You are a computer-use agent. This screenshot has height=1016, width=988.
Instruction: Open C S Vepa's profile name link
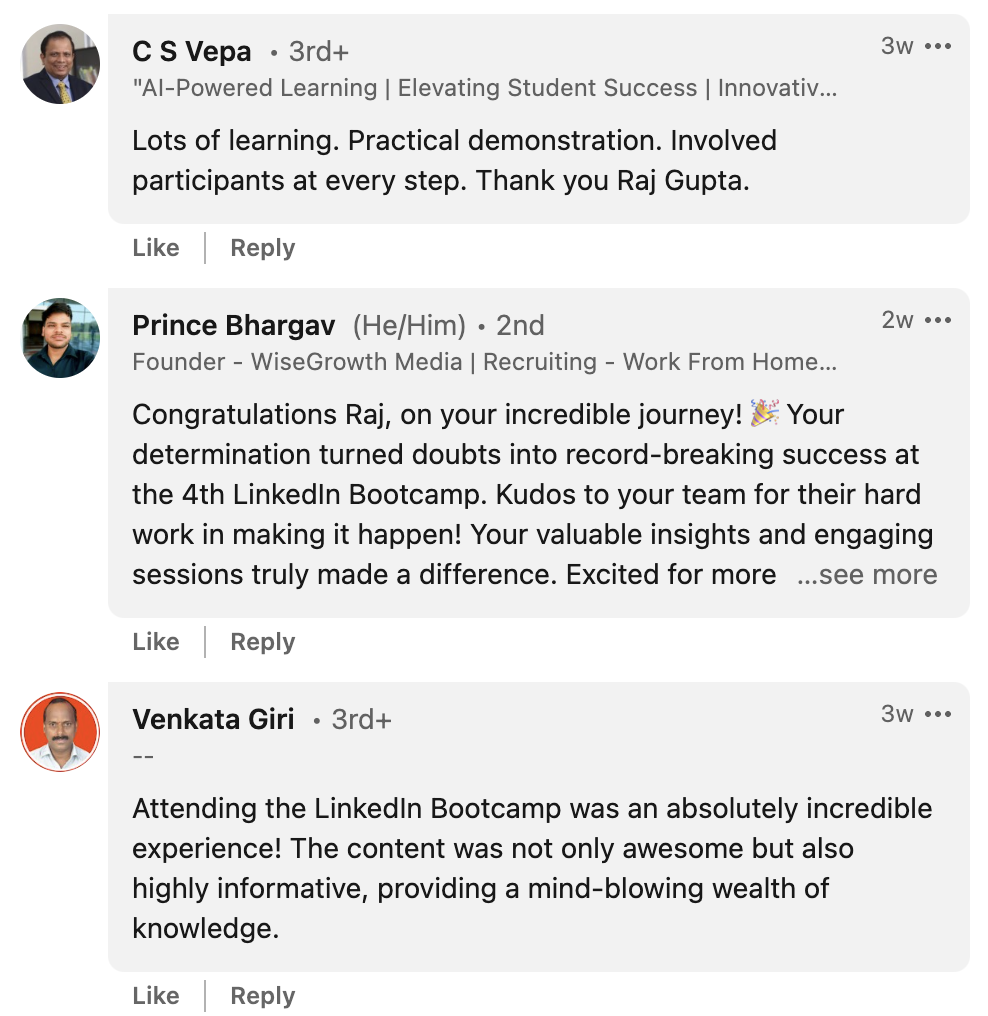pos(192,51)
